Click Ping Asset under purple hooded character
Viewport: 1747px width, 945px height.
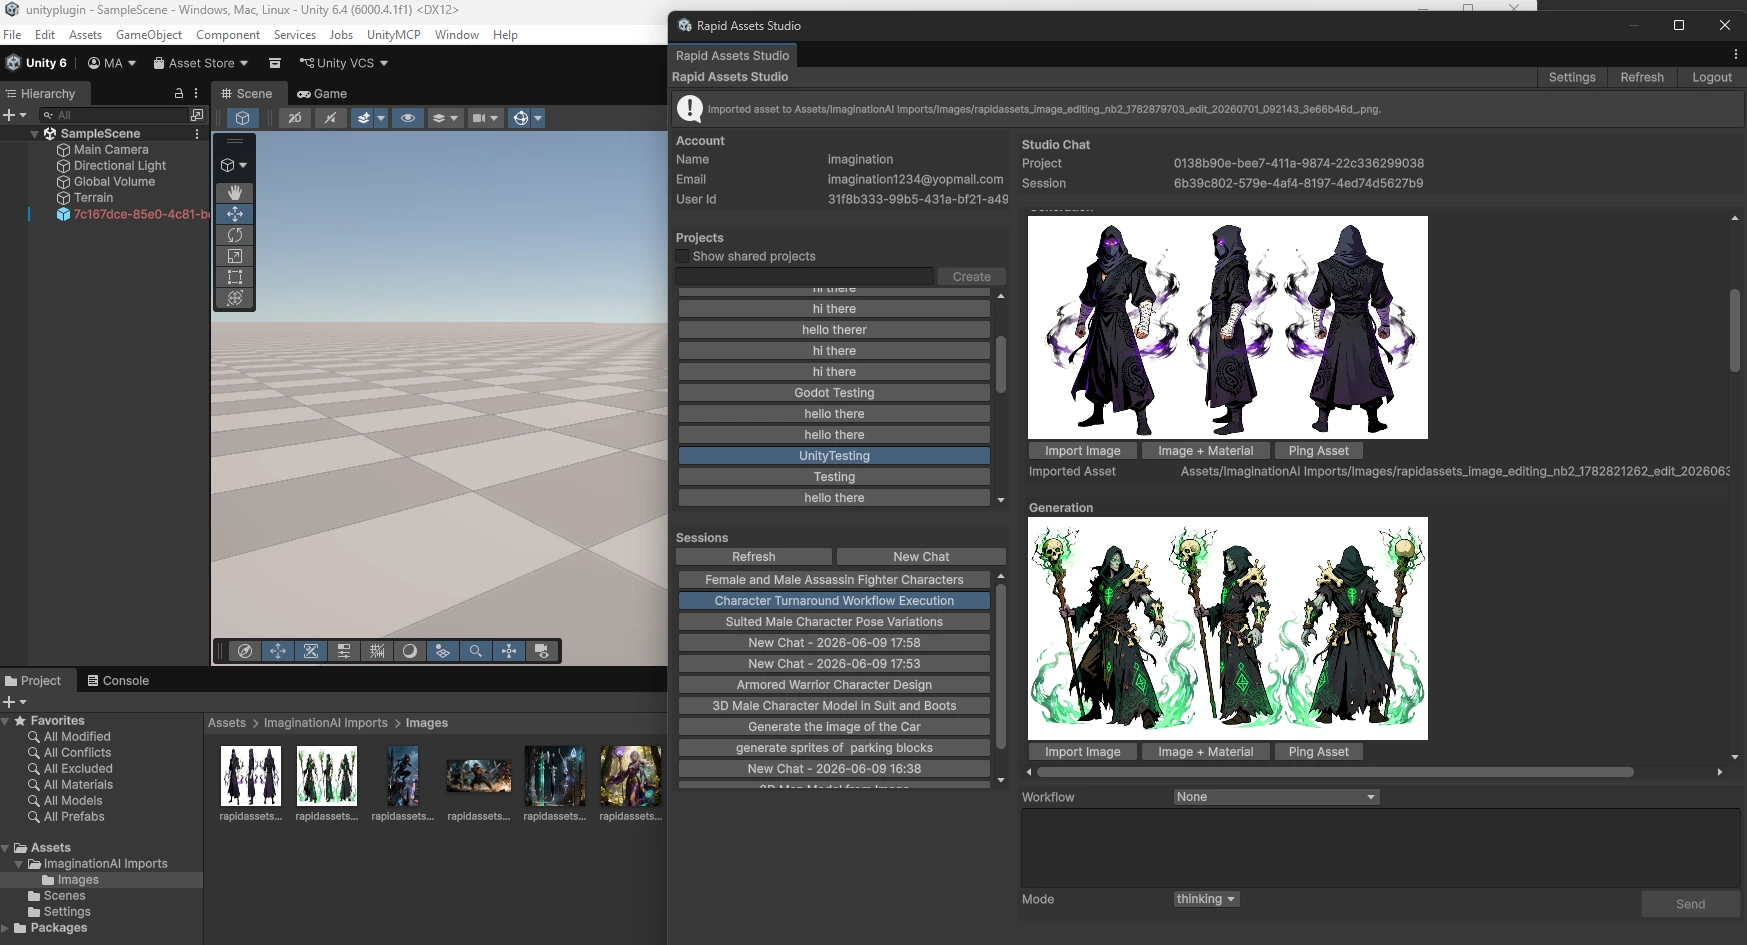pos(1318,451)
